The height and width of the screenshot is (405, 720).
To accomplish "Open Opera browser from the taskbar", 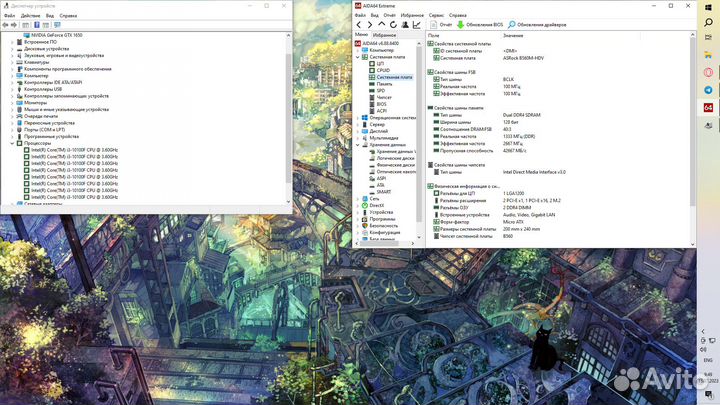I will click(x=708, y=72).
